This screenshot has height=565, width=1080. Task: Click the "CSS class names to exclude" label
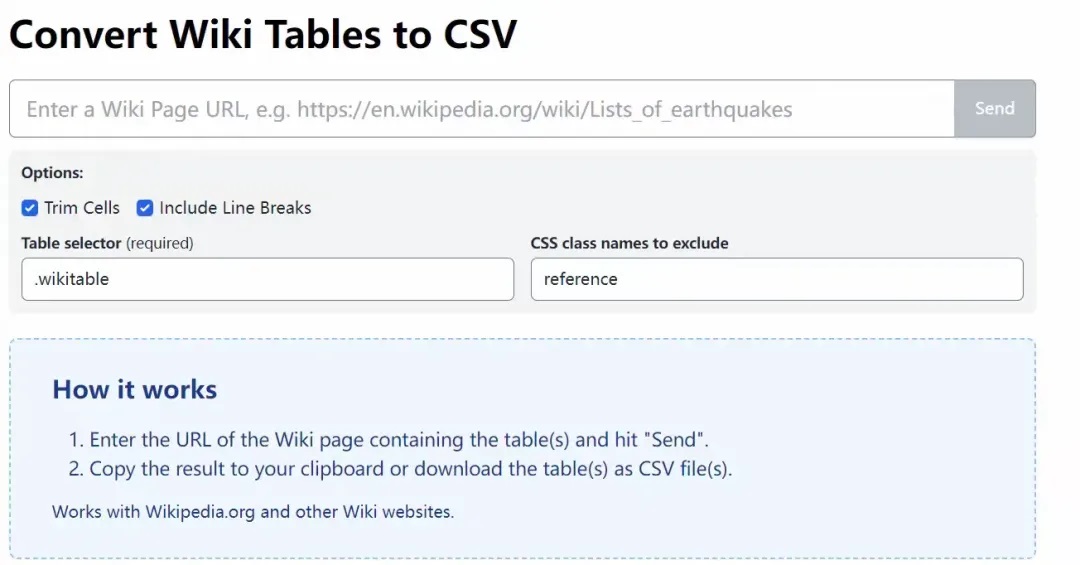629,243
